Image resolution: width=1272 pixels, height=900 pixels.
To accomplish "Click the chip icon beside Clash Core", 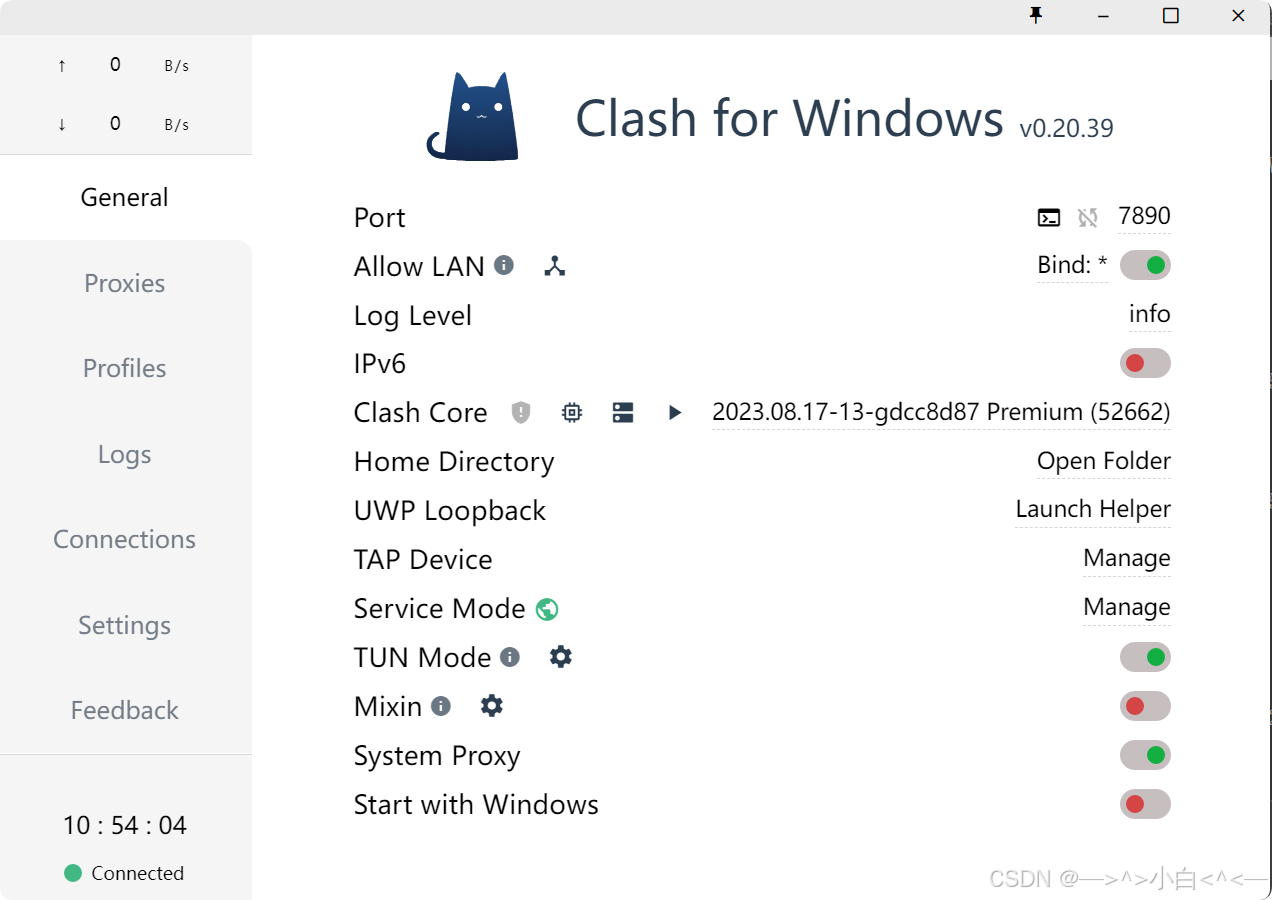I will coord(571,412).
